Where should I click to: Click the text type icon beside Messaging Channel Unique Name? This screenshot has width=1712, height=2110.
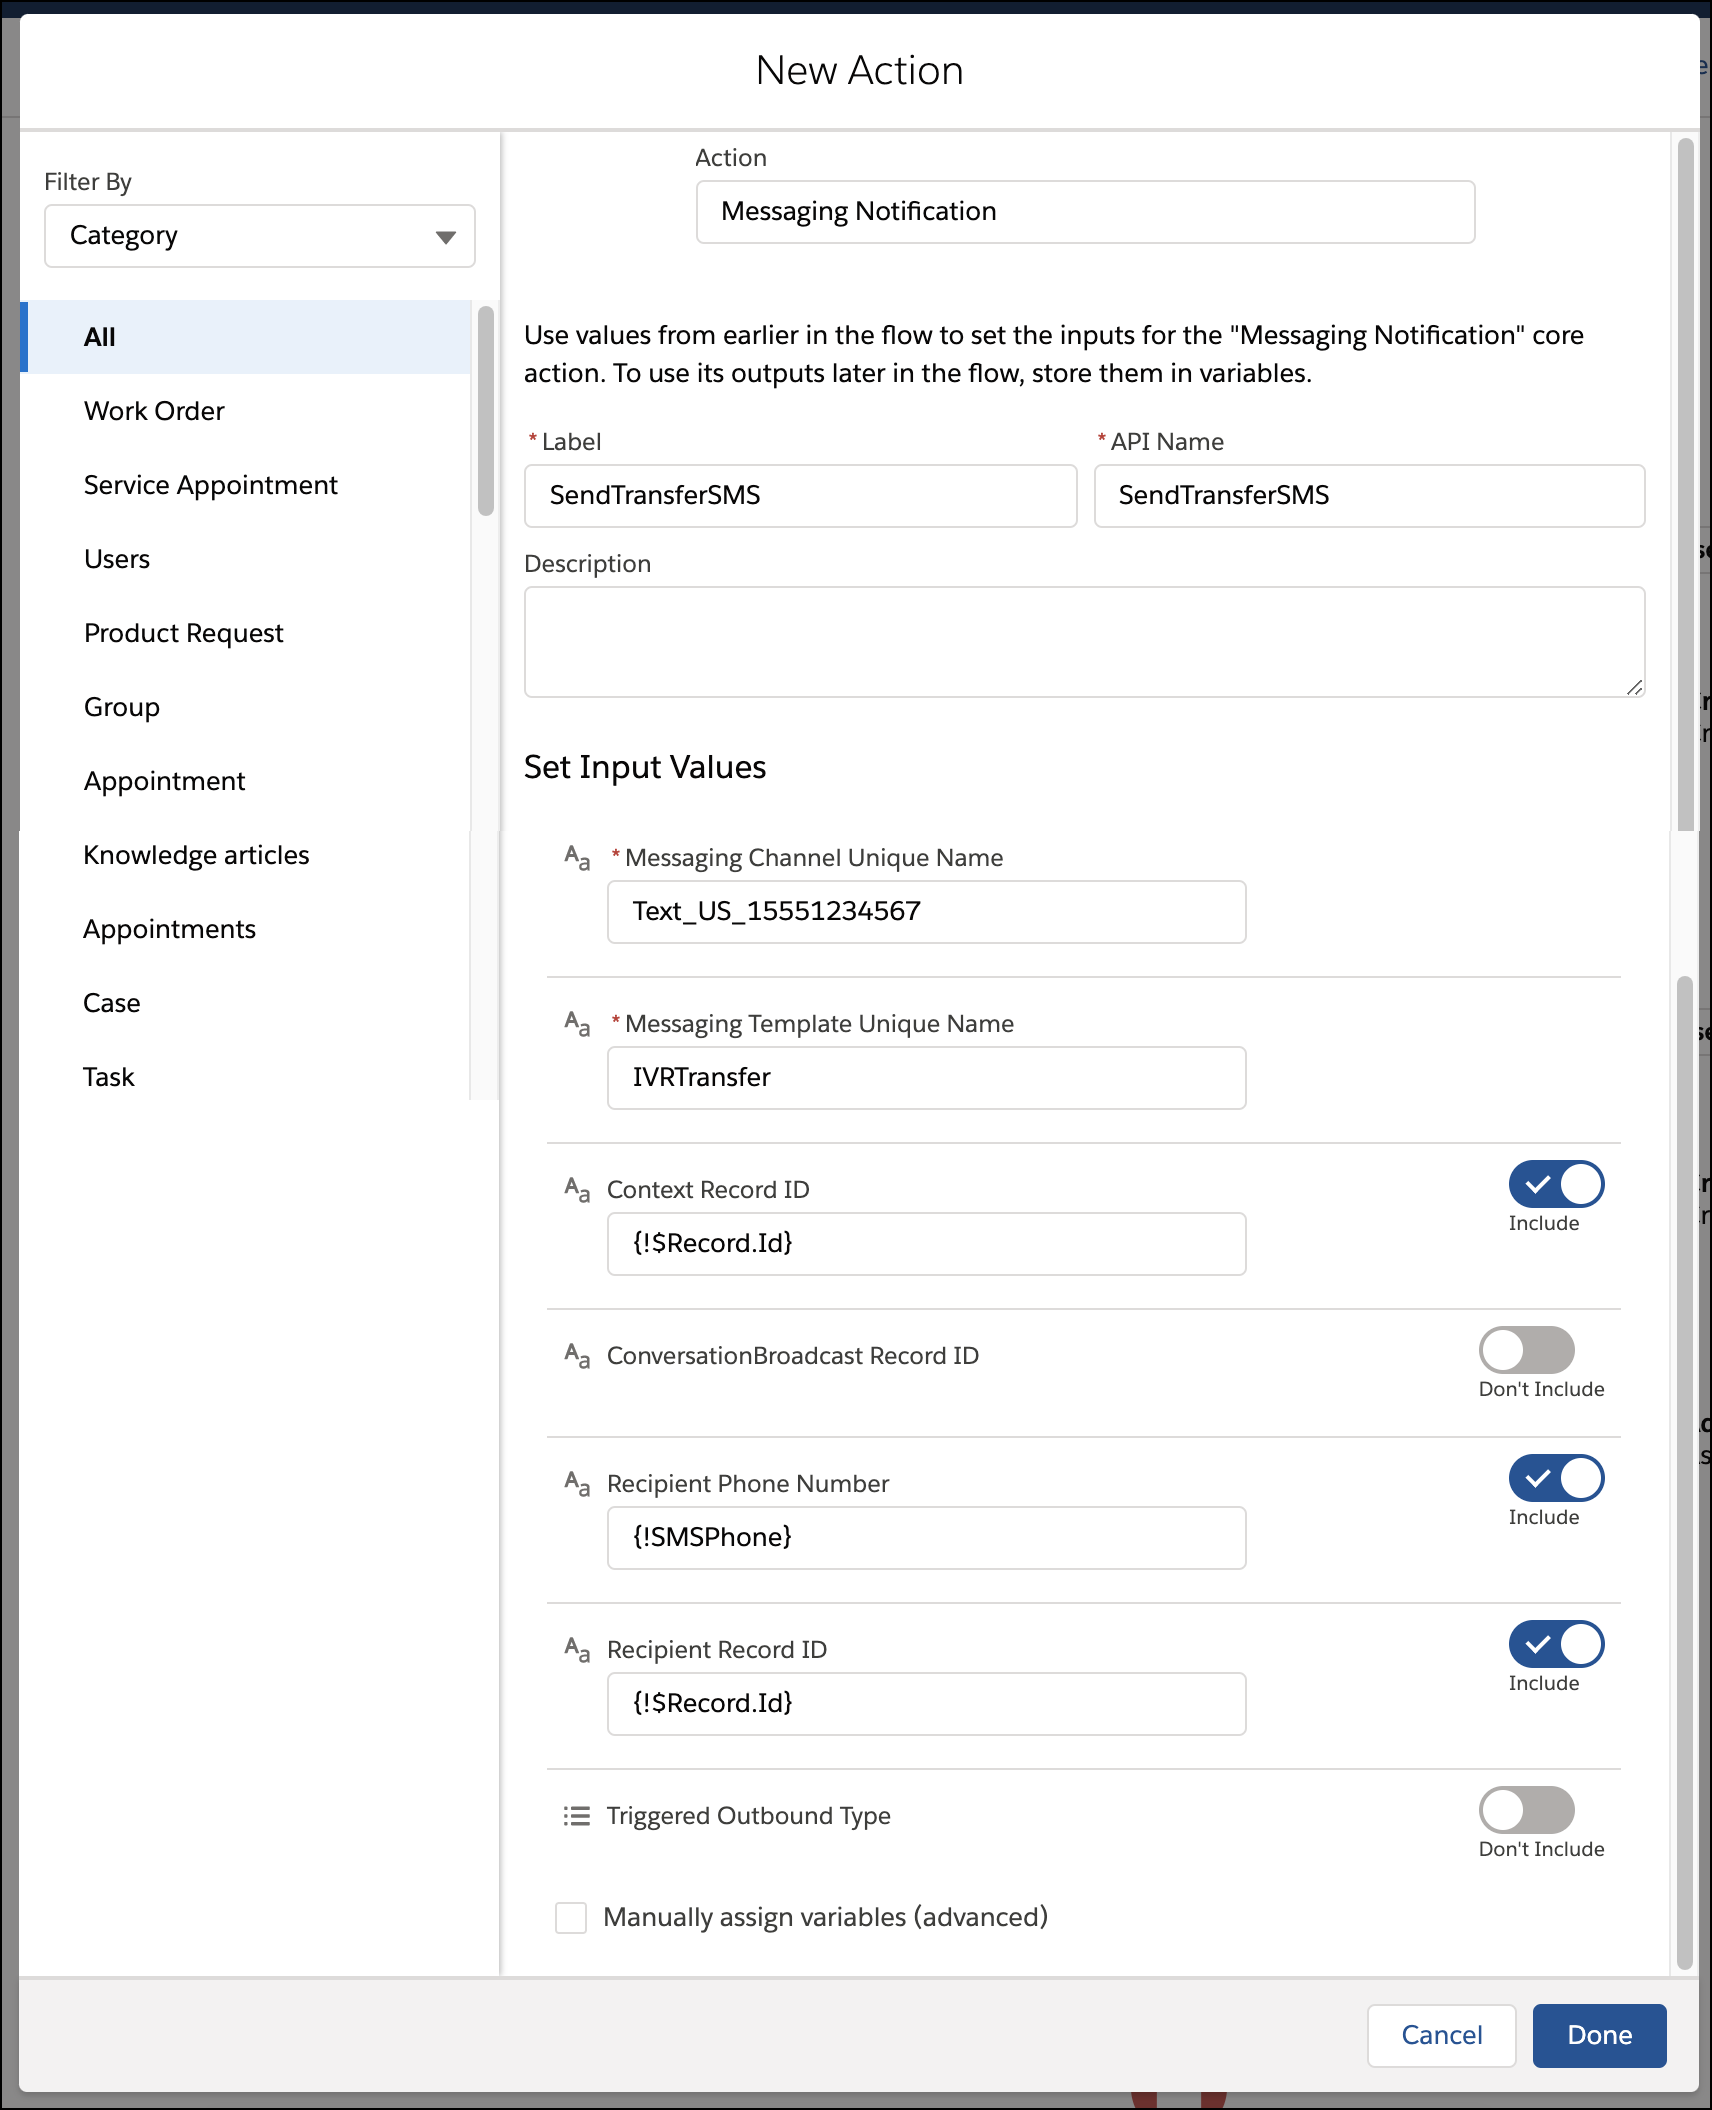[577, 858]
